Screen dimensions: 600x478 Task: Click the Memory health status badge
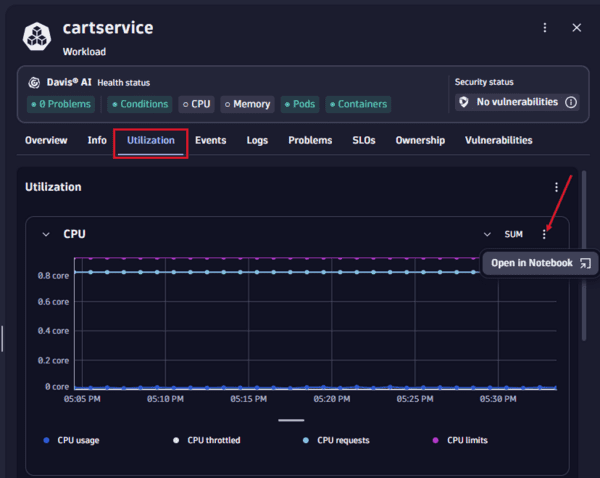246,104
